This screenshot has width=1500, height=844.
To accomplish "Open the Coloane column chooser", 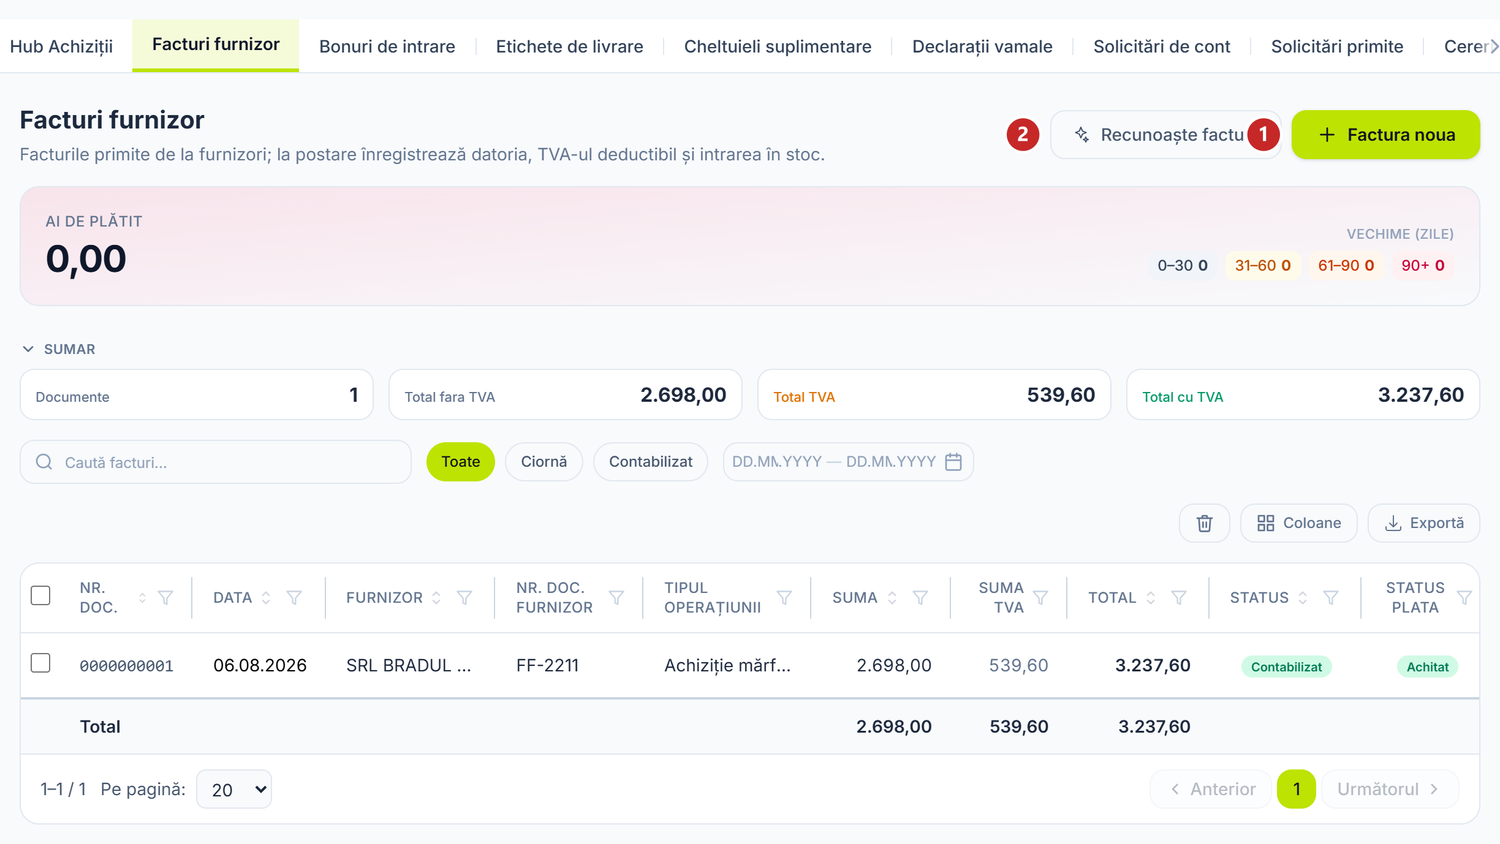I will (x=1299, y=523).
